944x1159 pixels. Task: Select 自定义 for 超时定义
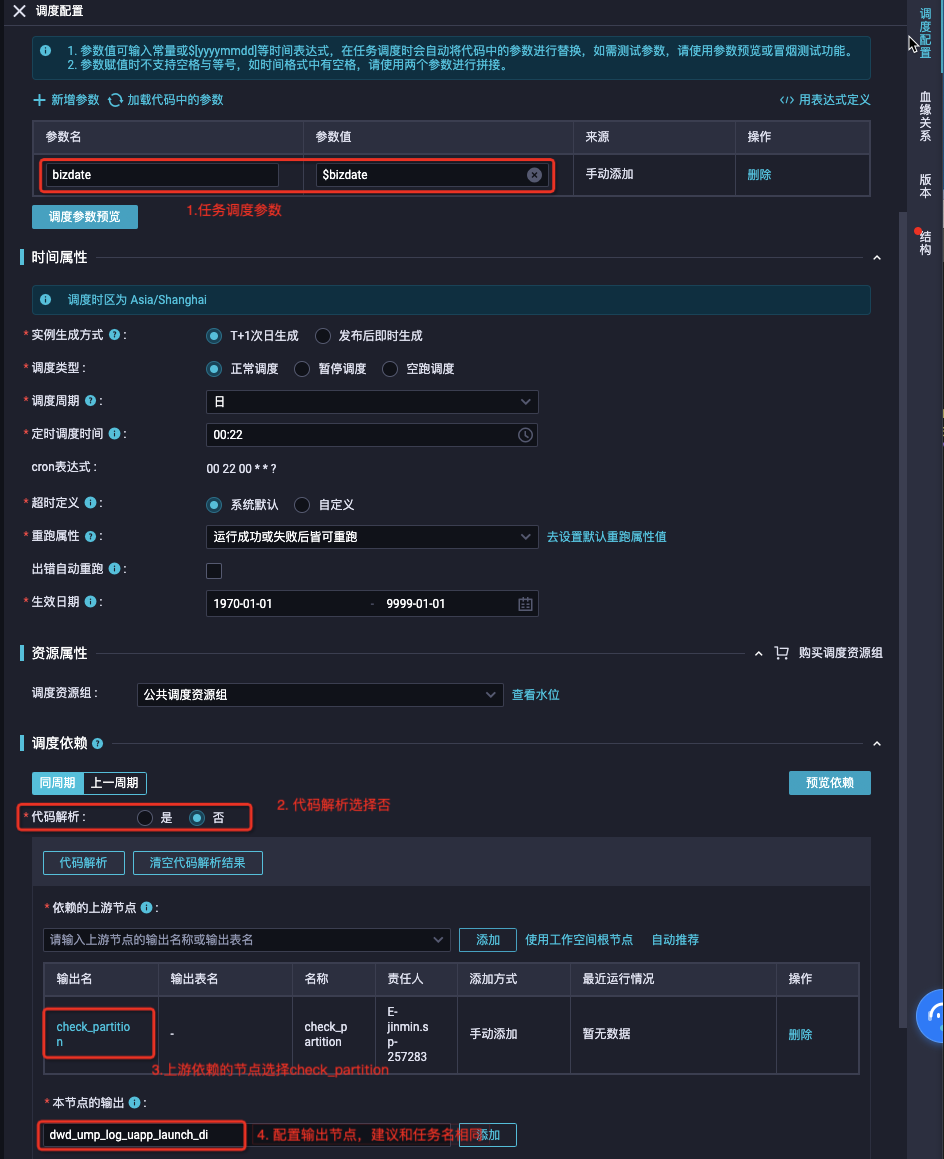click(302, 505)
